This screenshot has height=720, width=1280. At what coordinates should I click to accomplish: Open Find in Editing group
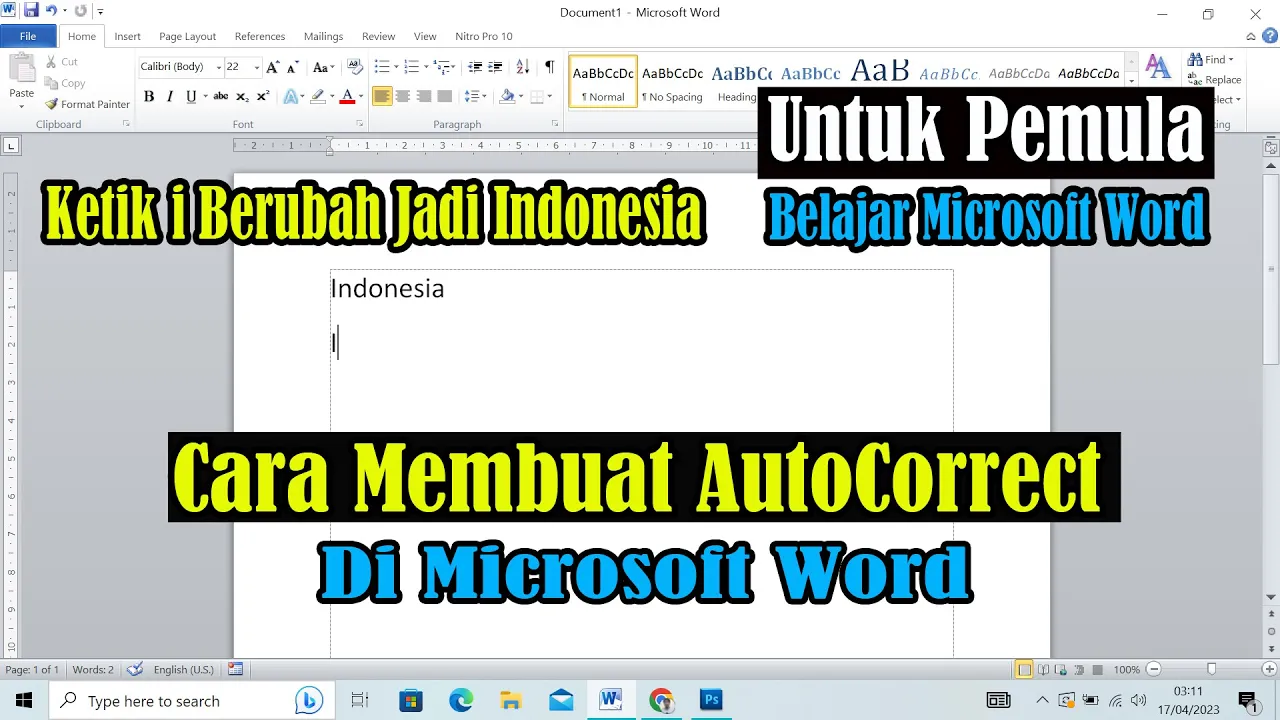(x=1211, y=60)
